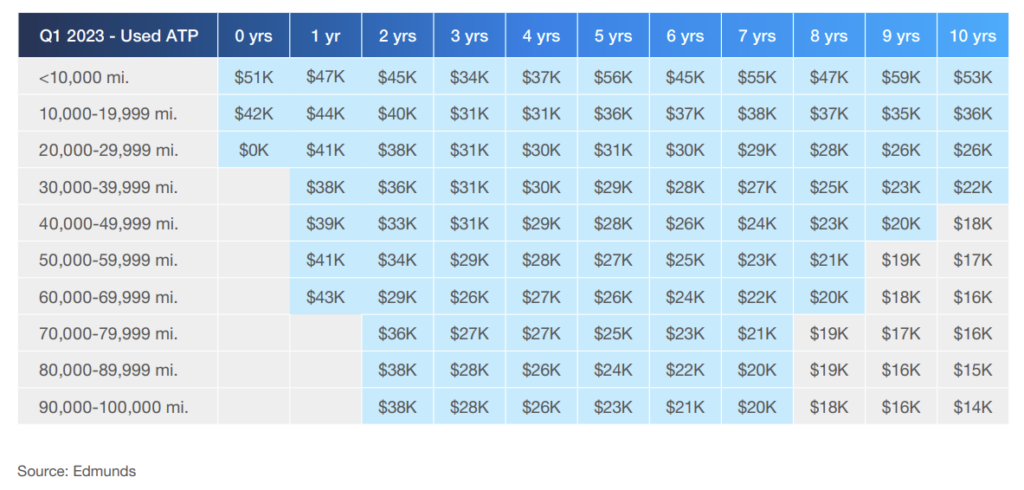Screen dimensions: 1024x490
Task: Select the $34K cell under 3 yrs
Action: click(470, 77)
